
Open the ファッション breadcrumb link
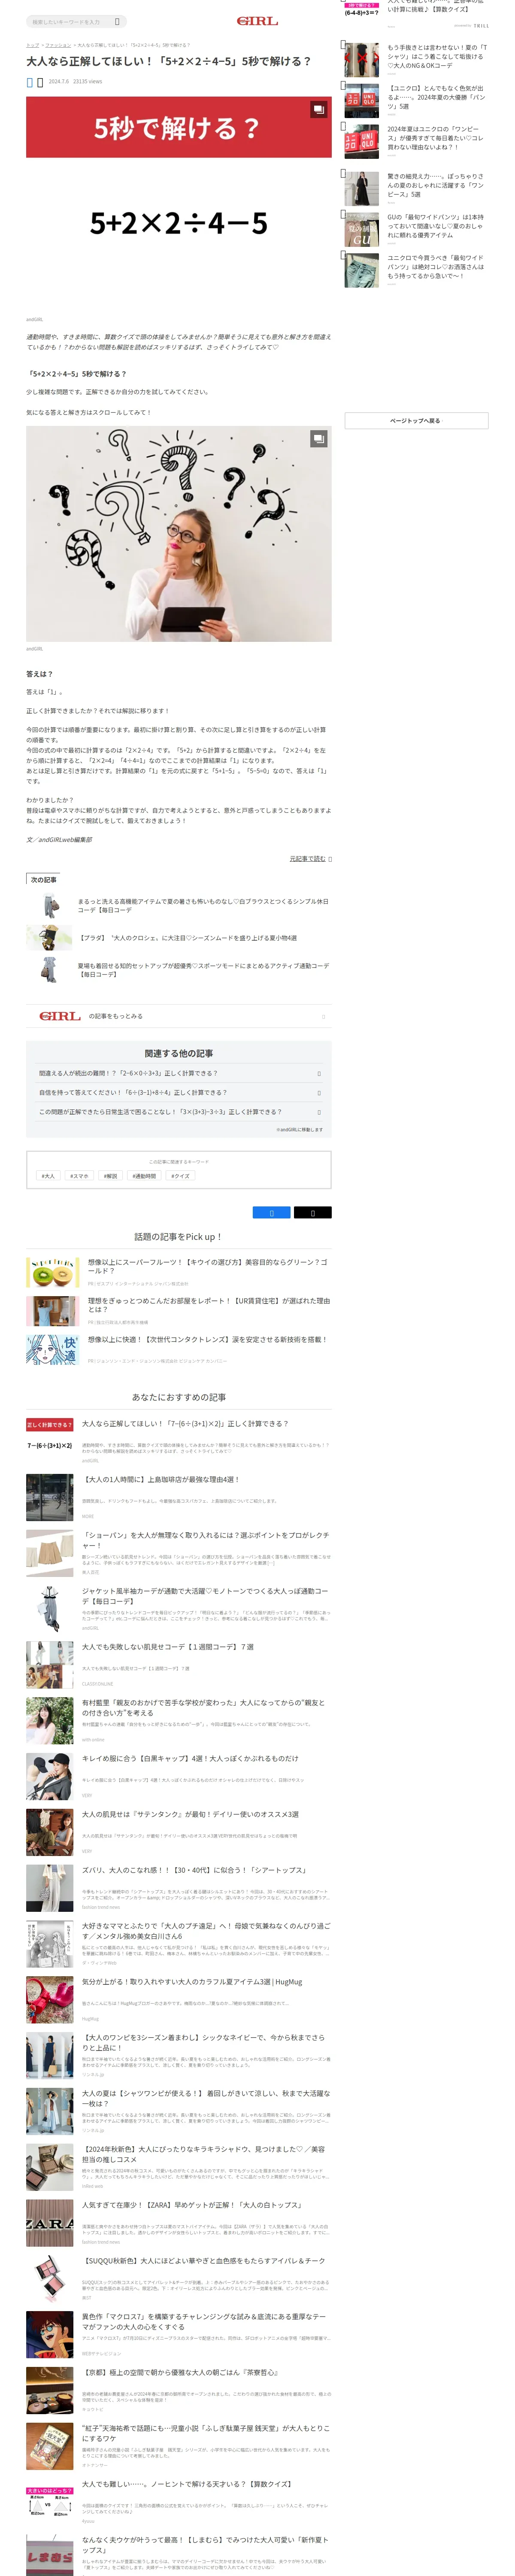point(58,45)
